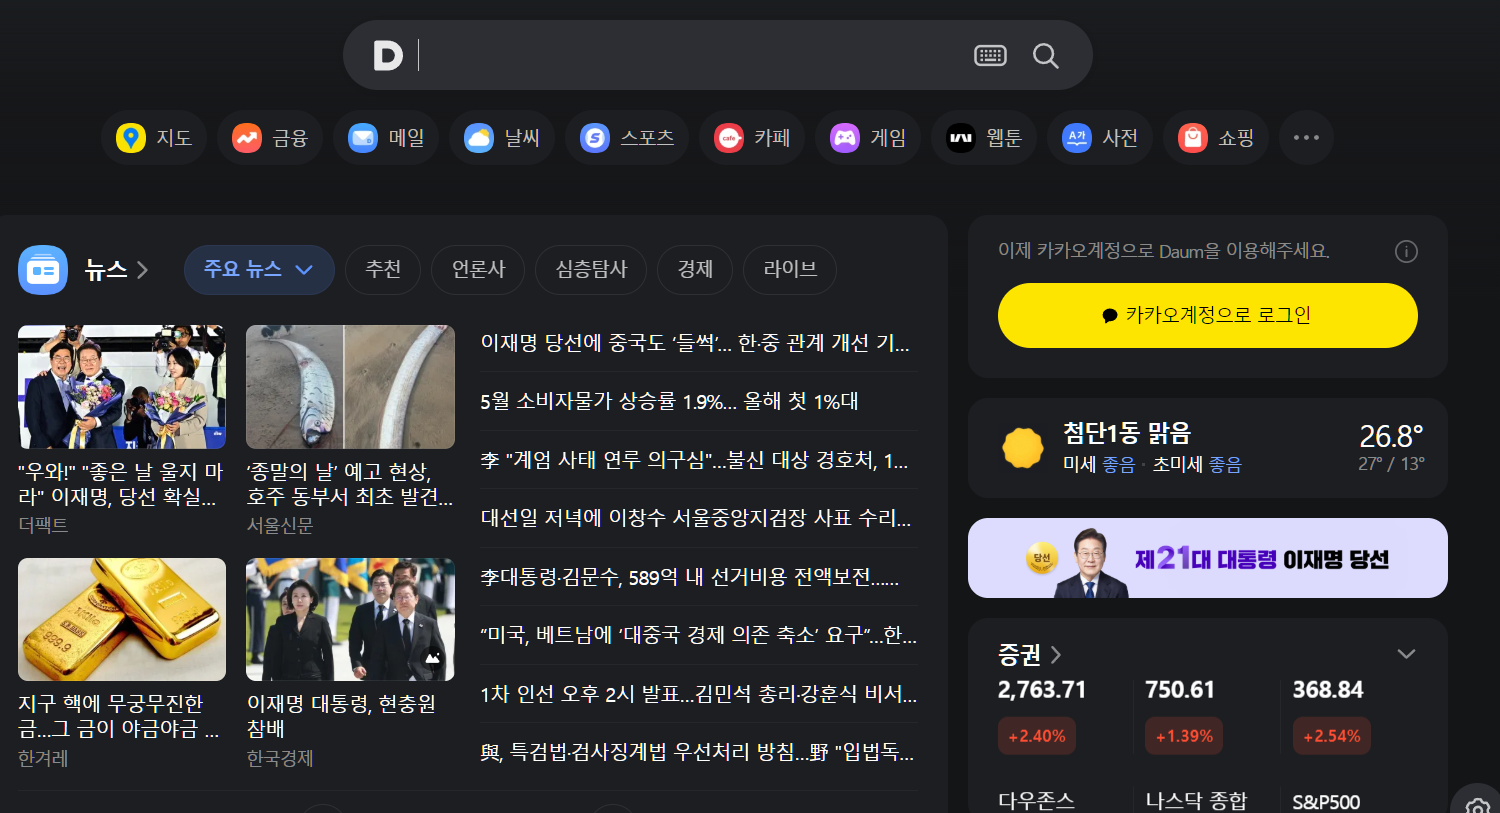Click the 첨단1동 맑음 weather location text
1500x813 pixels.
[x=1127, y=433]
